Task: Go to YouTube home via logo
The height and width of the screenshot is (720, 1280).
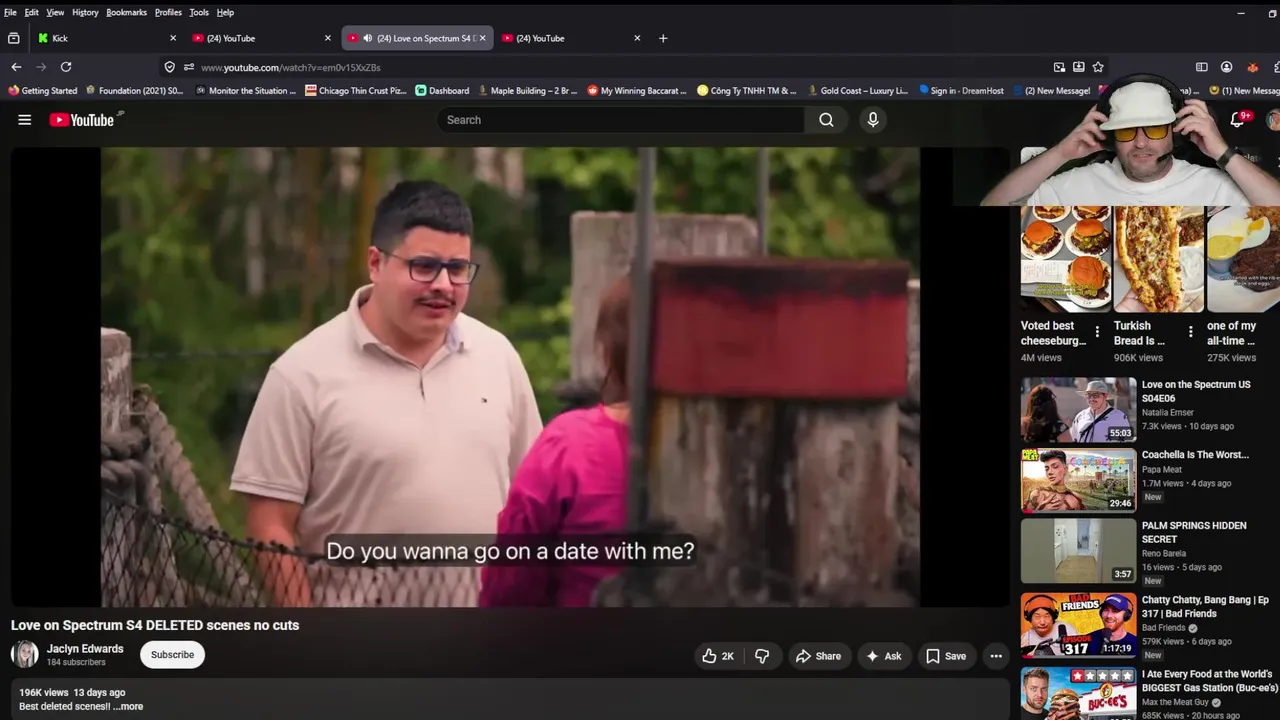Action: (x=82, y=120)
